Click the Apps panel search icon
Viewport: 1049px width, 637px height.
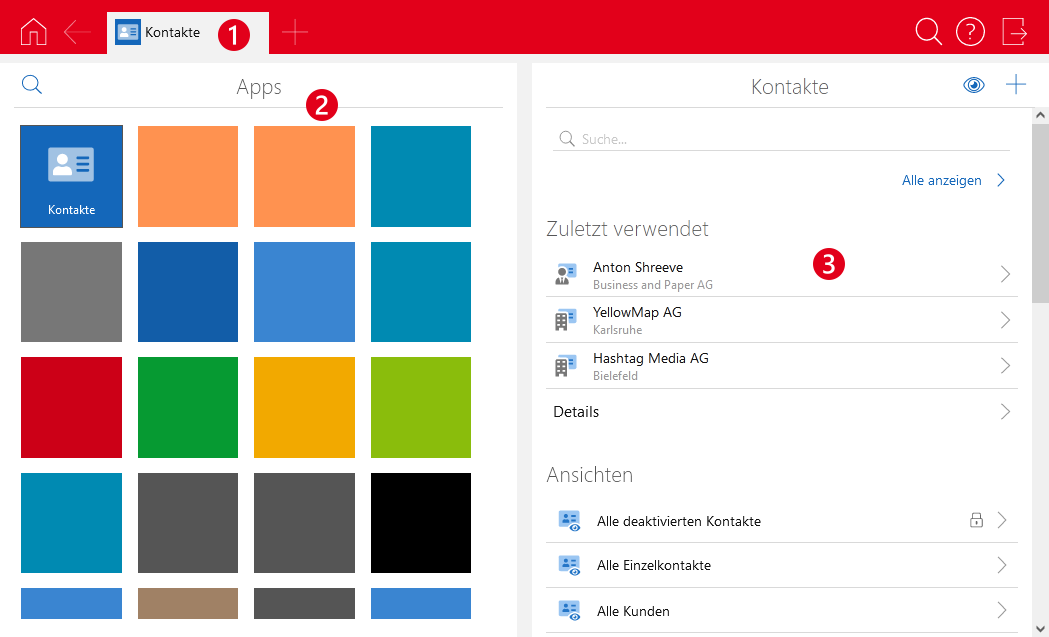(x=32, y=86)
